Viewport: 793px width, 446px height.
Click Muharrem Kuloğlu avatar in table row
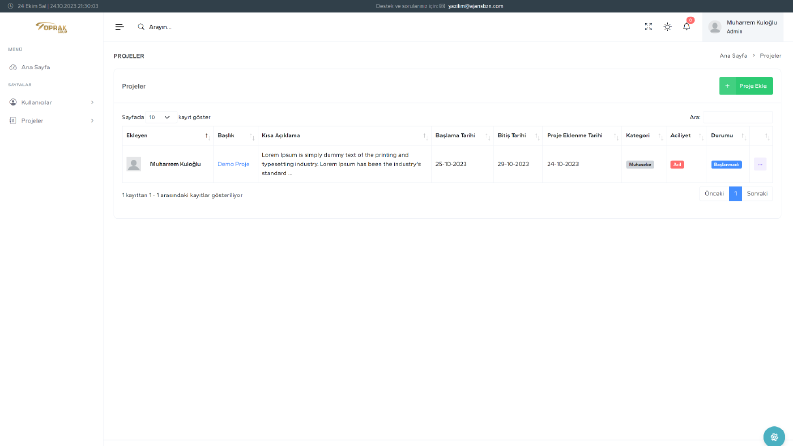coord(134,164)
